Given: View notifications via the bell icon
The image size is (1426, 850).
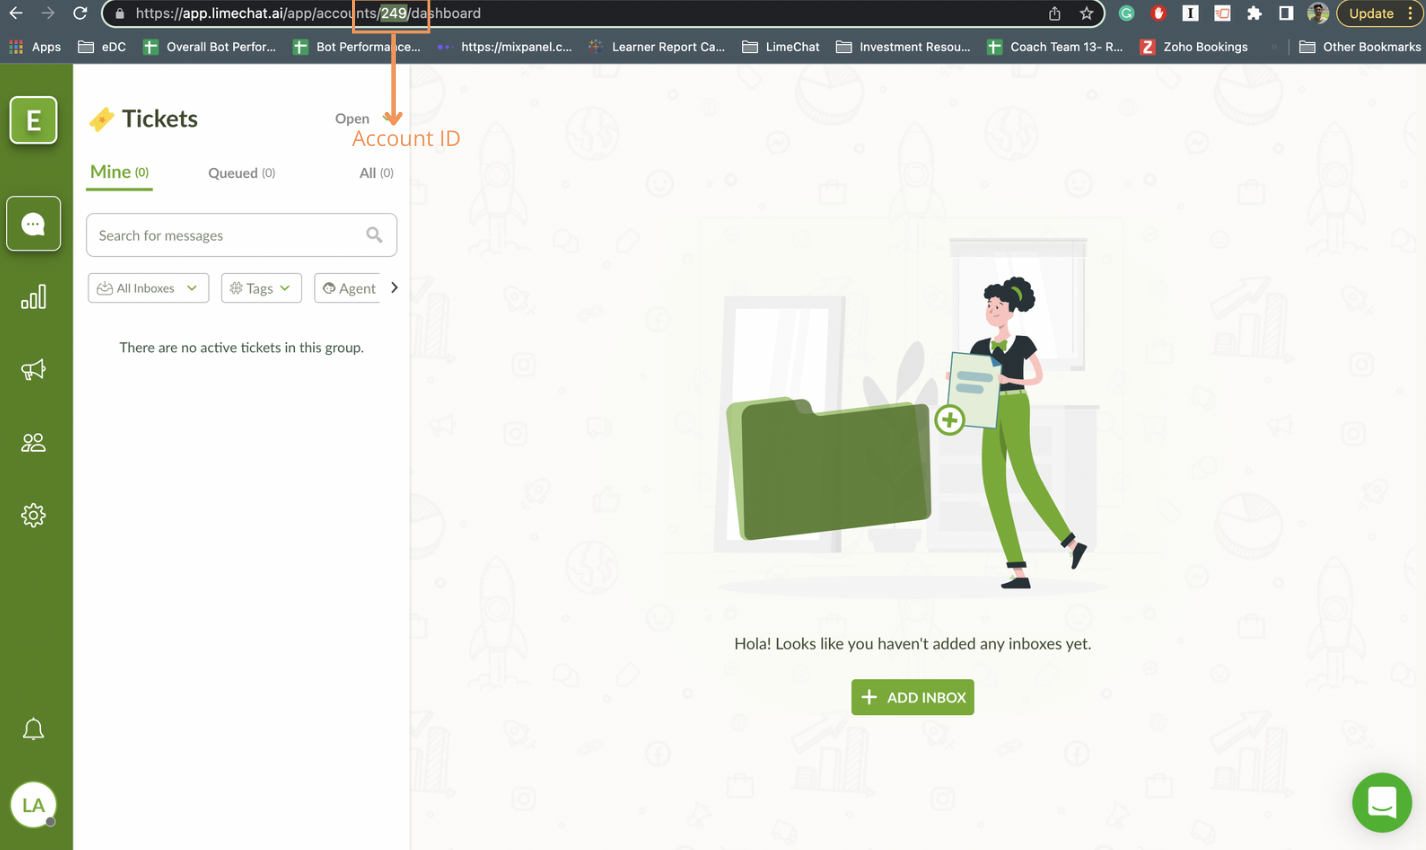Looking at the screenshot, I should tap(33, 728).
